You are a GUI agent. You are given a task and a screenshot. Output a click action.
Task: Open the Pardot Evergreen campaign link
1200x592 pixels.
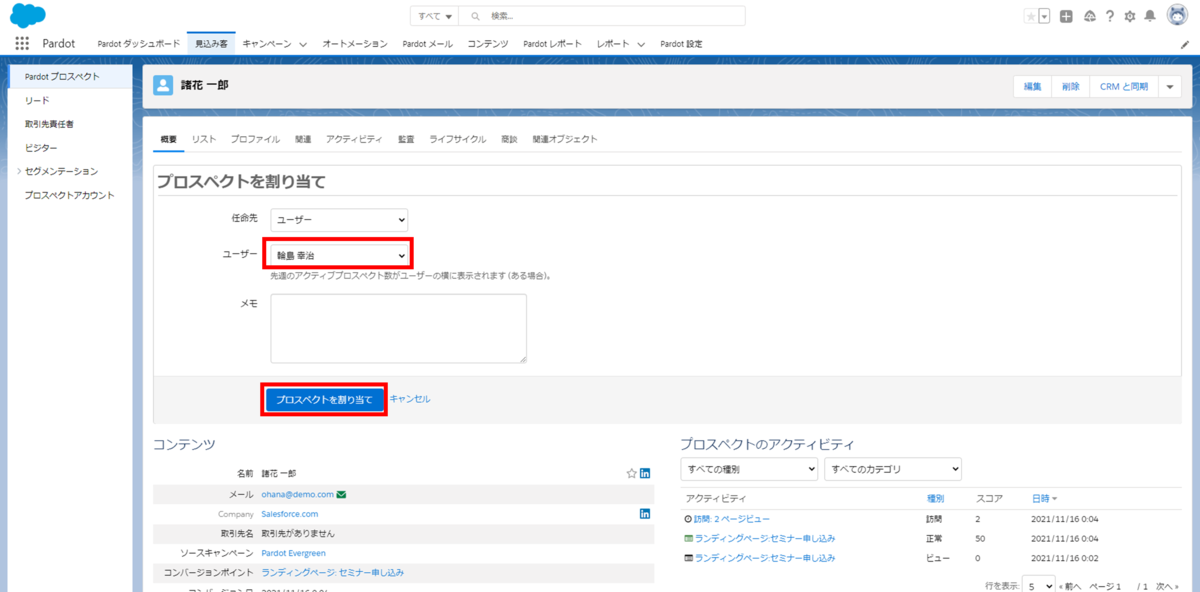tap(293, 553)
